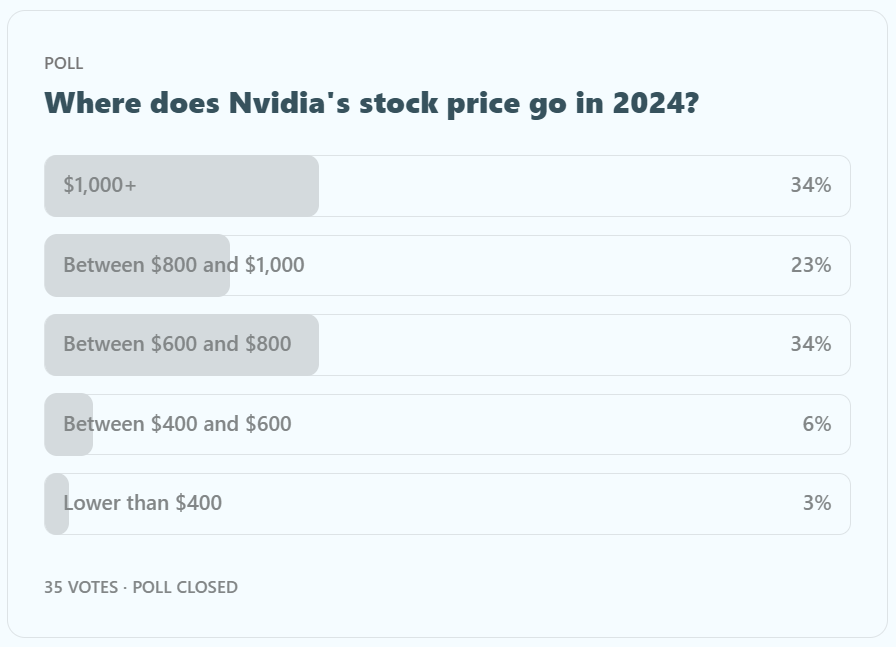The width and height of the screenshot is (896, 647).
Task: Click the 23% result percentage
Action: click(x=810, y=265)
